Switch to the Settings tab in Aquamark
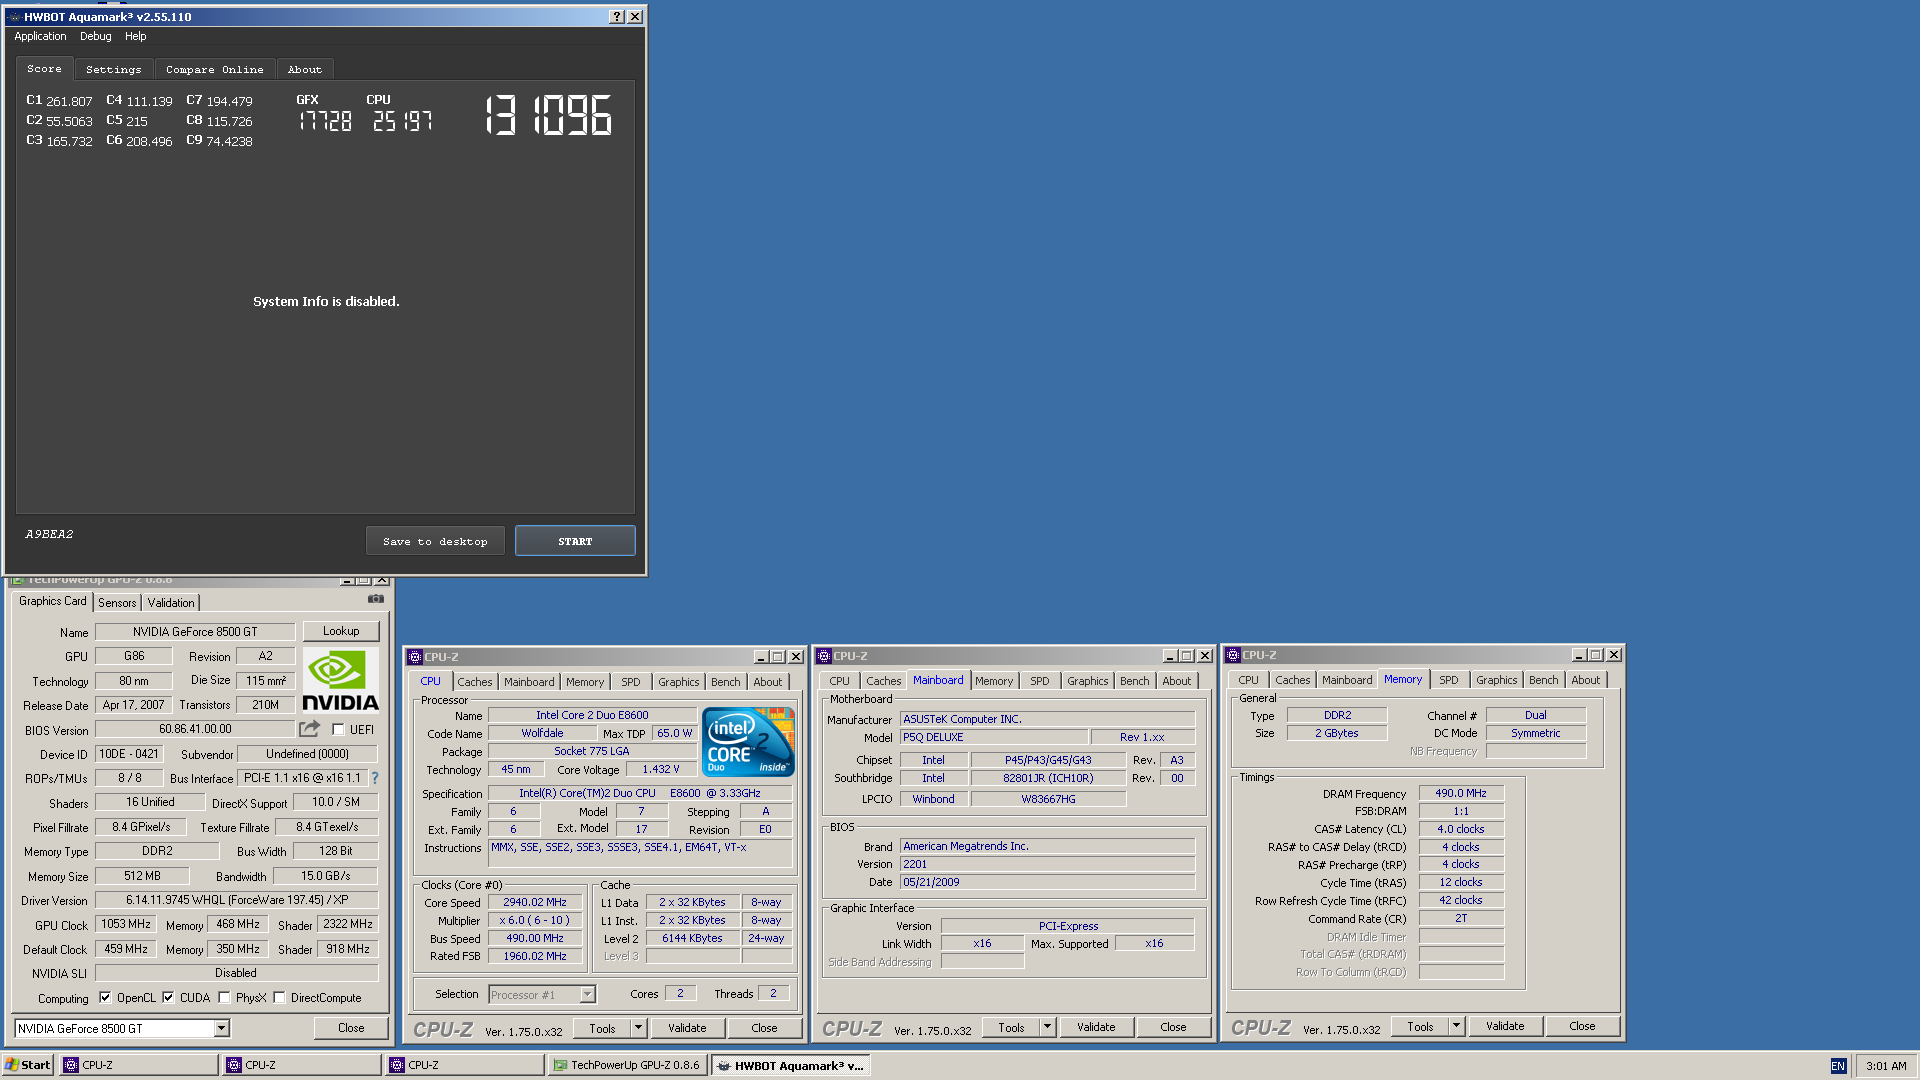The image size is (1920, 1080). [114, 69]
